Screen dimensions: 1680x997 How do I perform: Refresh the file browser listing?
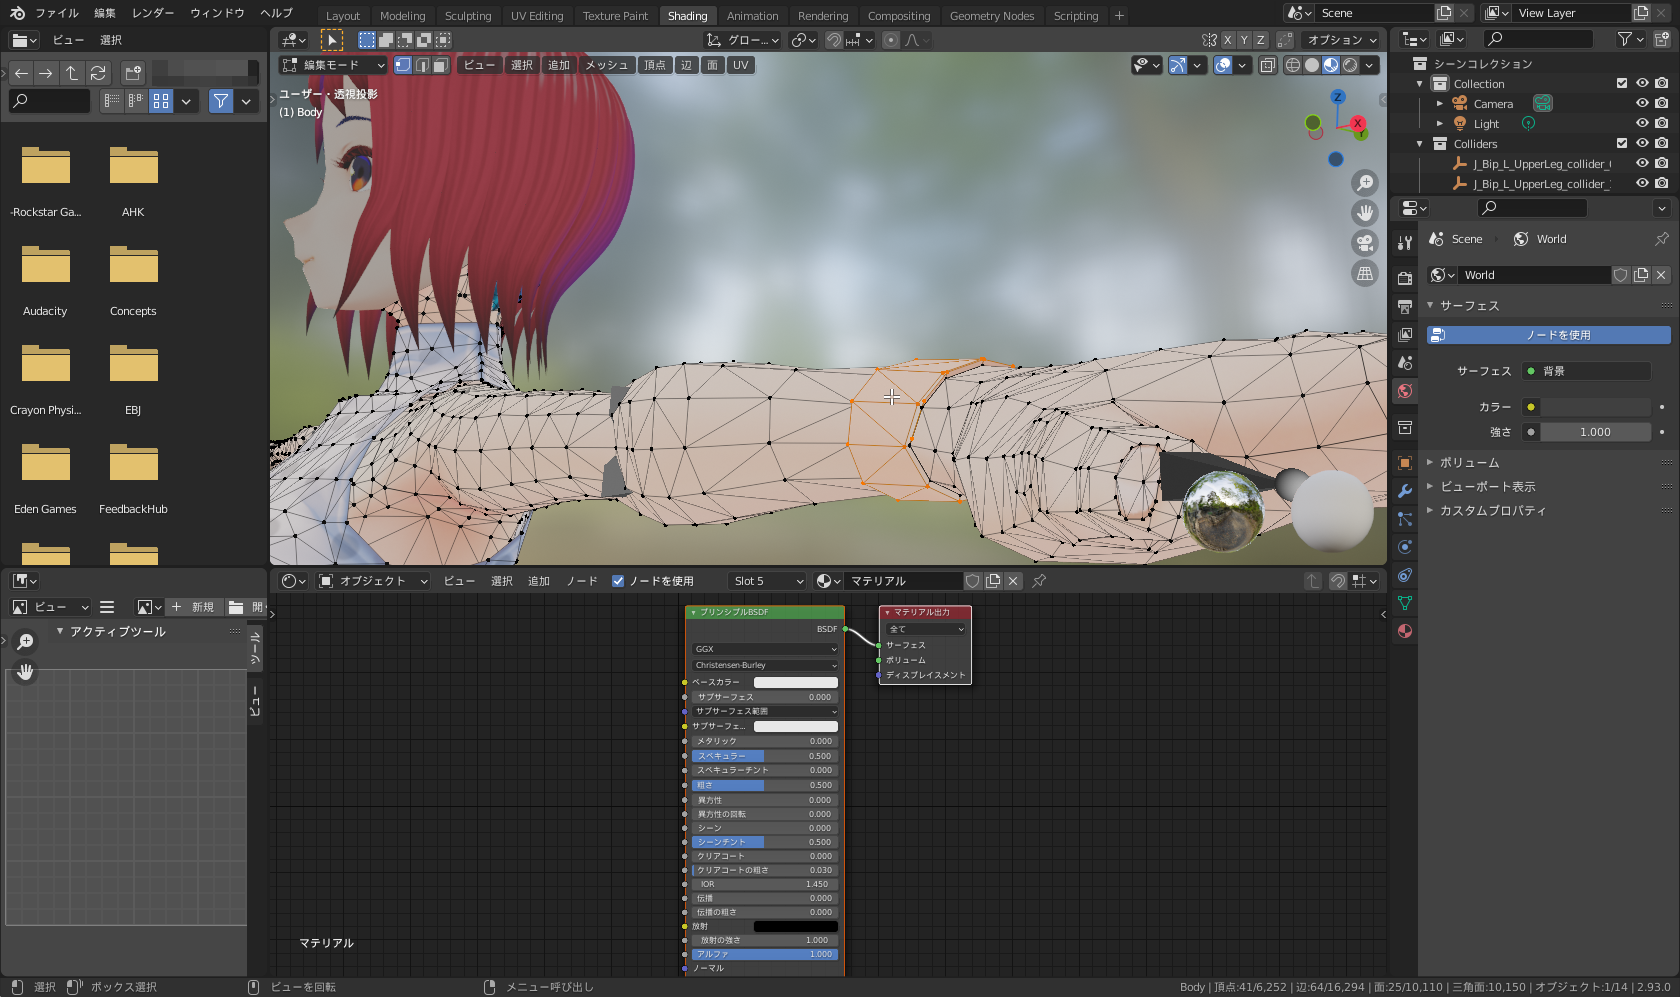click(x=98, y=73)
